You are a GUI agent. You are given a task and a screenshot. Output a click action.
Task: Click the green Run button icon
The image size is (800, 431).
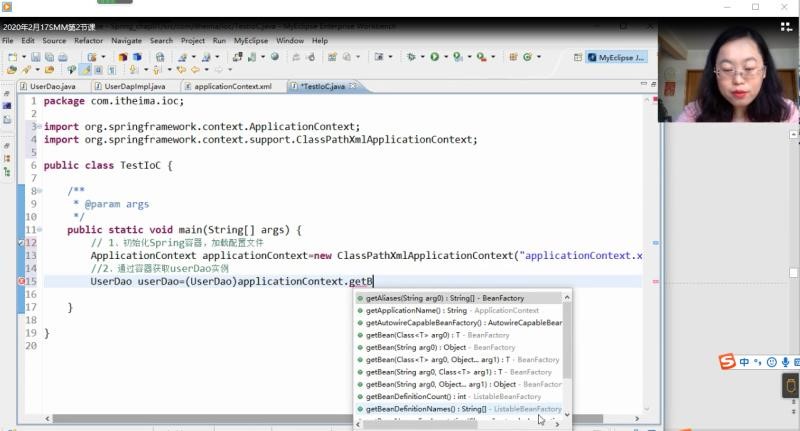pyautogui.click(x=435, y=57)
